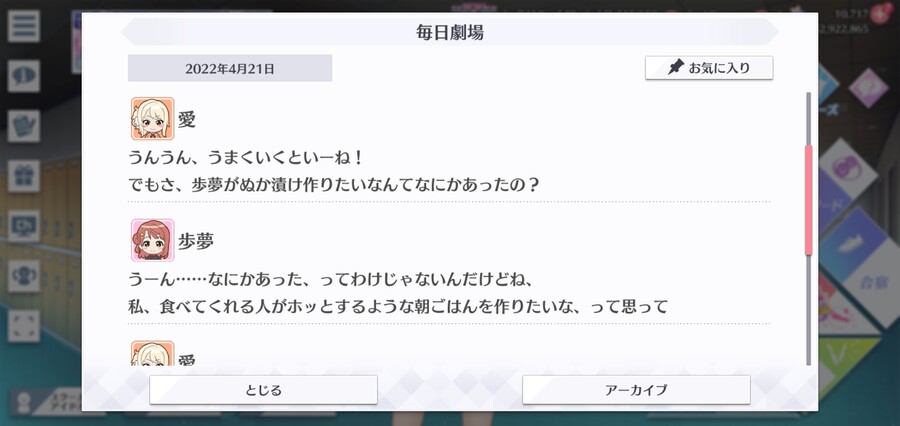
Task: Toggle the fullscreen corner-brackets icon
Action: click(24, 326)
